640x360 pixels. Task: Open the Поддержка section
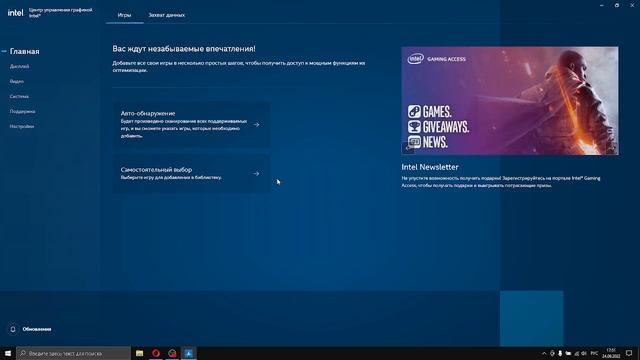coord(22,111)
